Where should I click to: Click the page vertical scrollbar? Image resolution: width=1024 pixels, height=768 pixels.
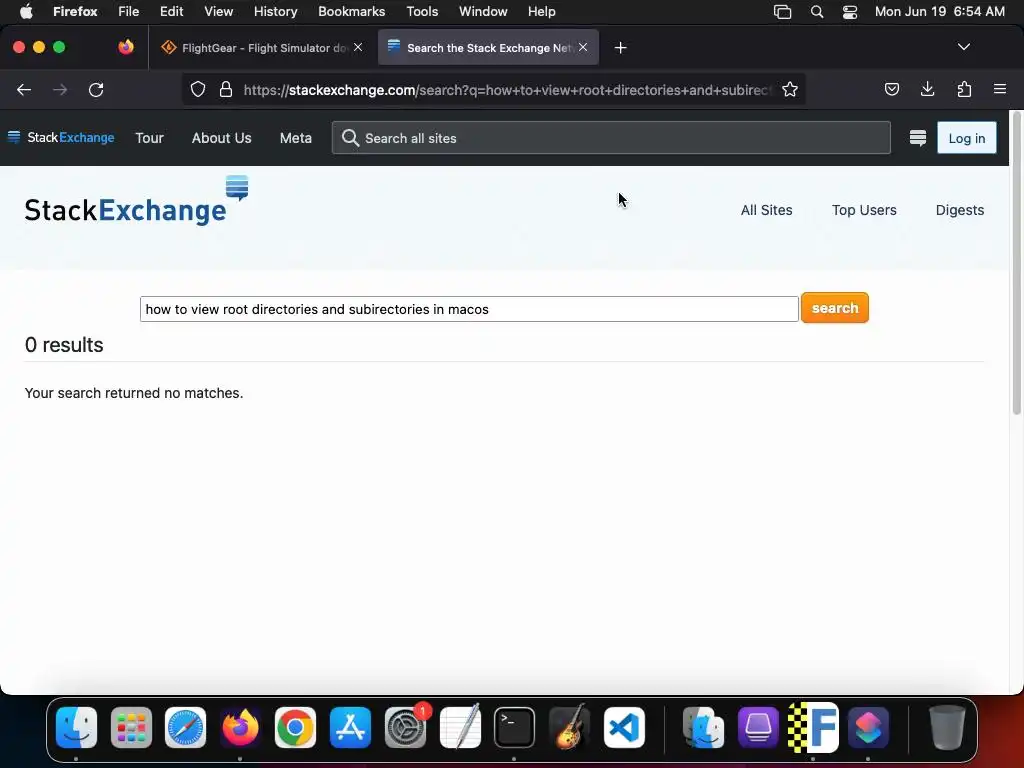(x=1016, y=264)
